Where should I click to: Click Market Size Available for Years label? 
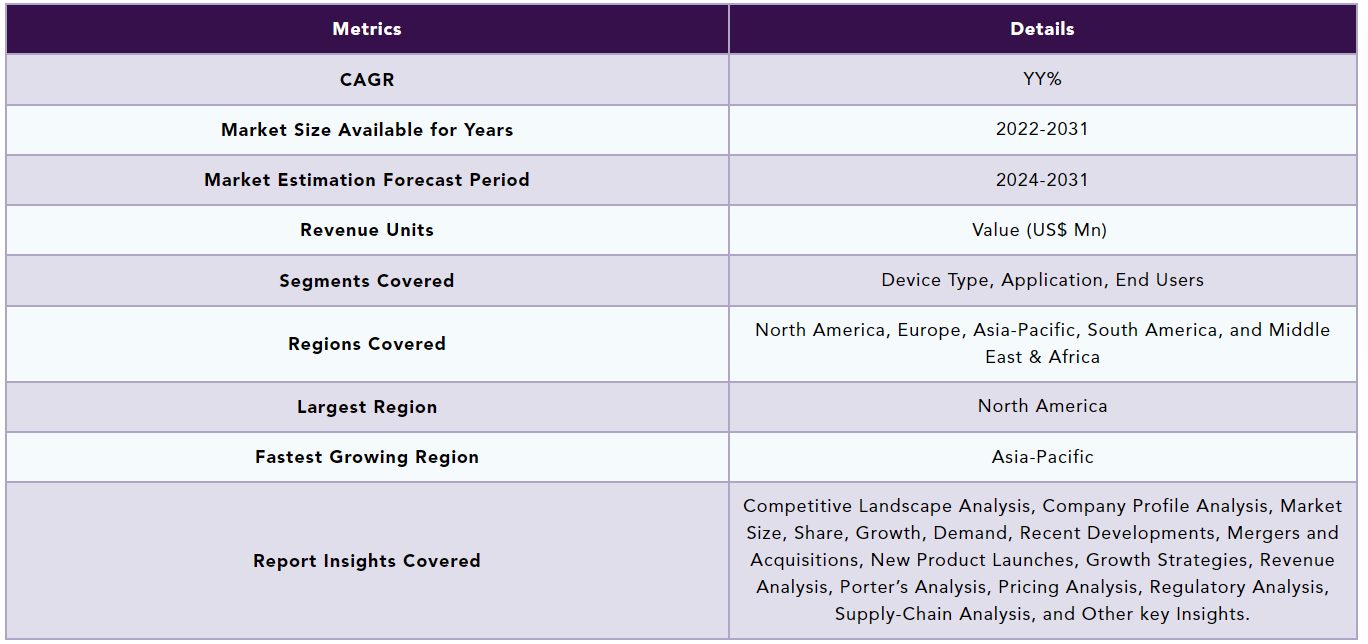pyautogui.click(x=367, y=130)
